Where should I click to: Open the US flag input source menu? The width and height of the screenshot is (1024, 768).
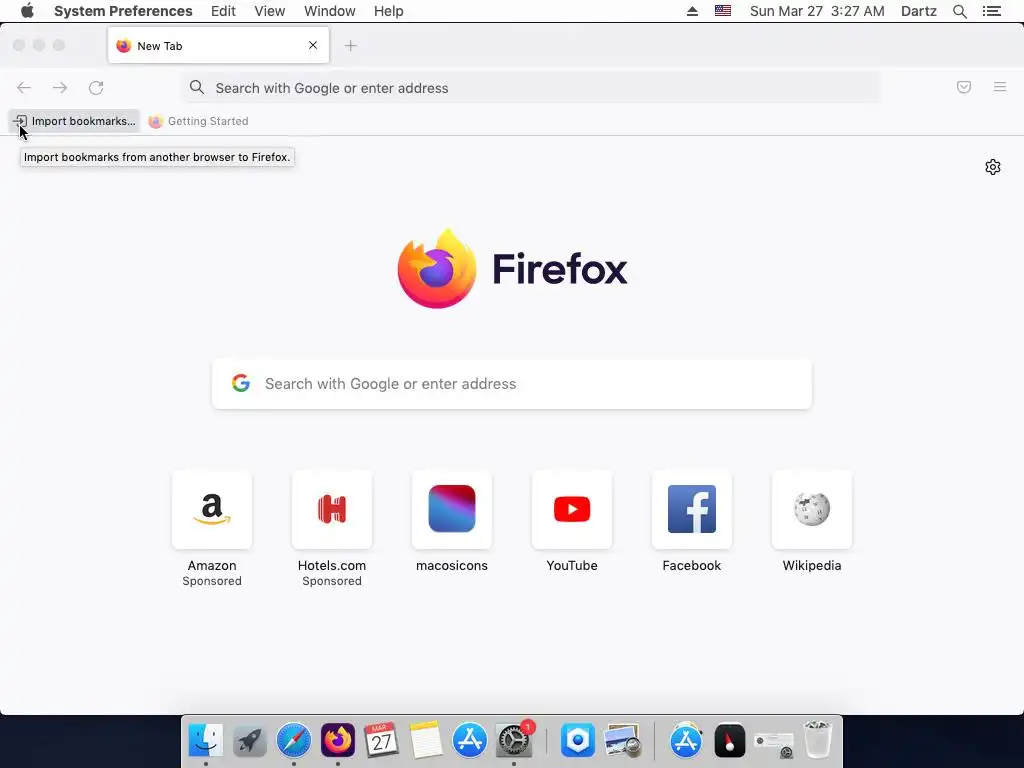723,11
